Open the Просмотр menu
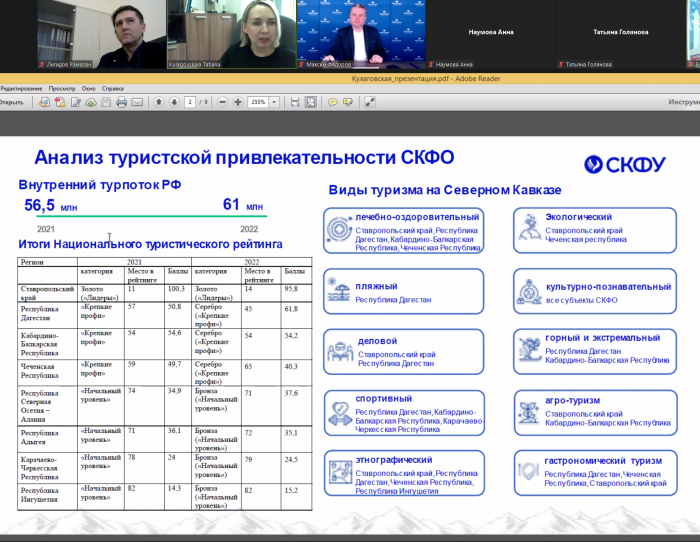Screen dimensions: 700x542 pyautogui.click(x=62, y=88)
